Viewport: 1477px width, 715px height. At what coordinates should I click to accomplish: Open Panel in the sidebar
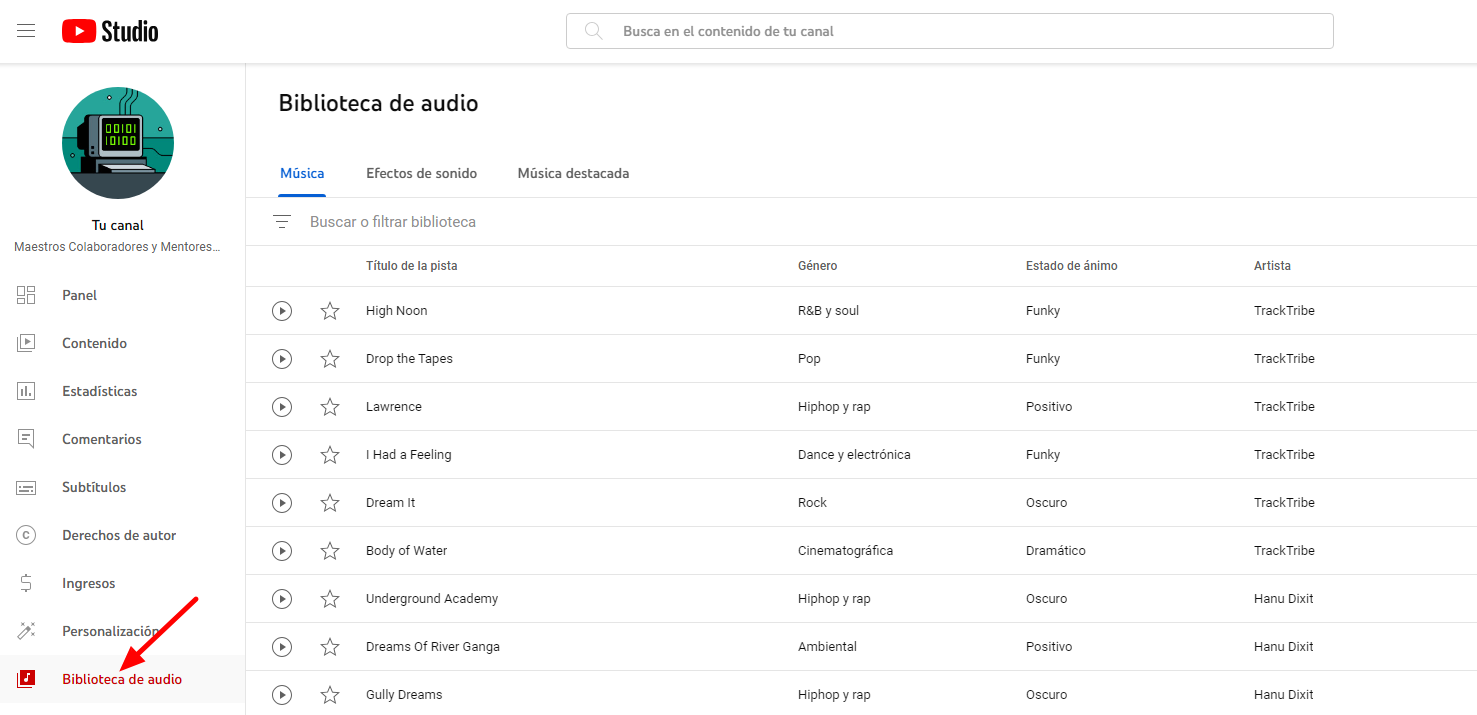point(122,295)
